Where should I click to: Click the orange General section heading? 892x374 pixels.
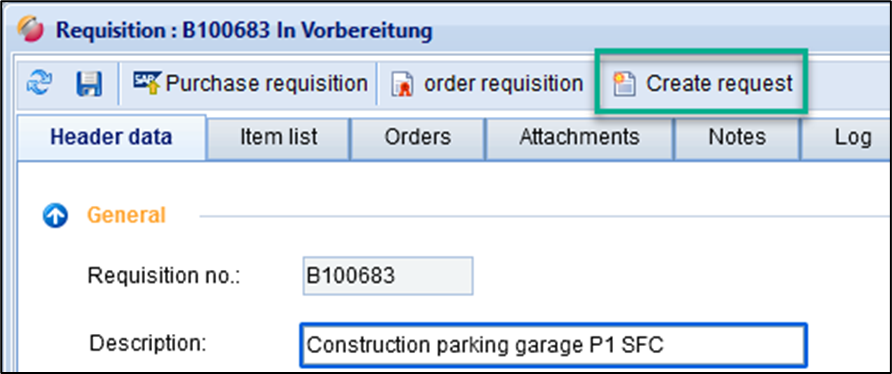(x=126, y=215)
